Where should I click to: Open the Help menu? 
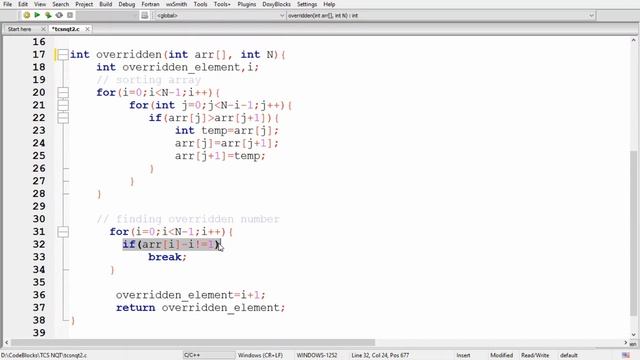pos(329,4)
